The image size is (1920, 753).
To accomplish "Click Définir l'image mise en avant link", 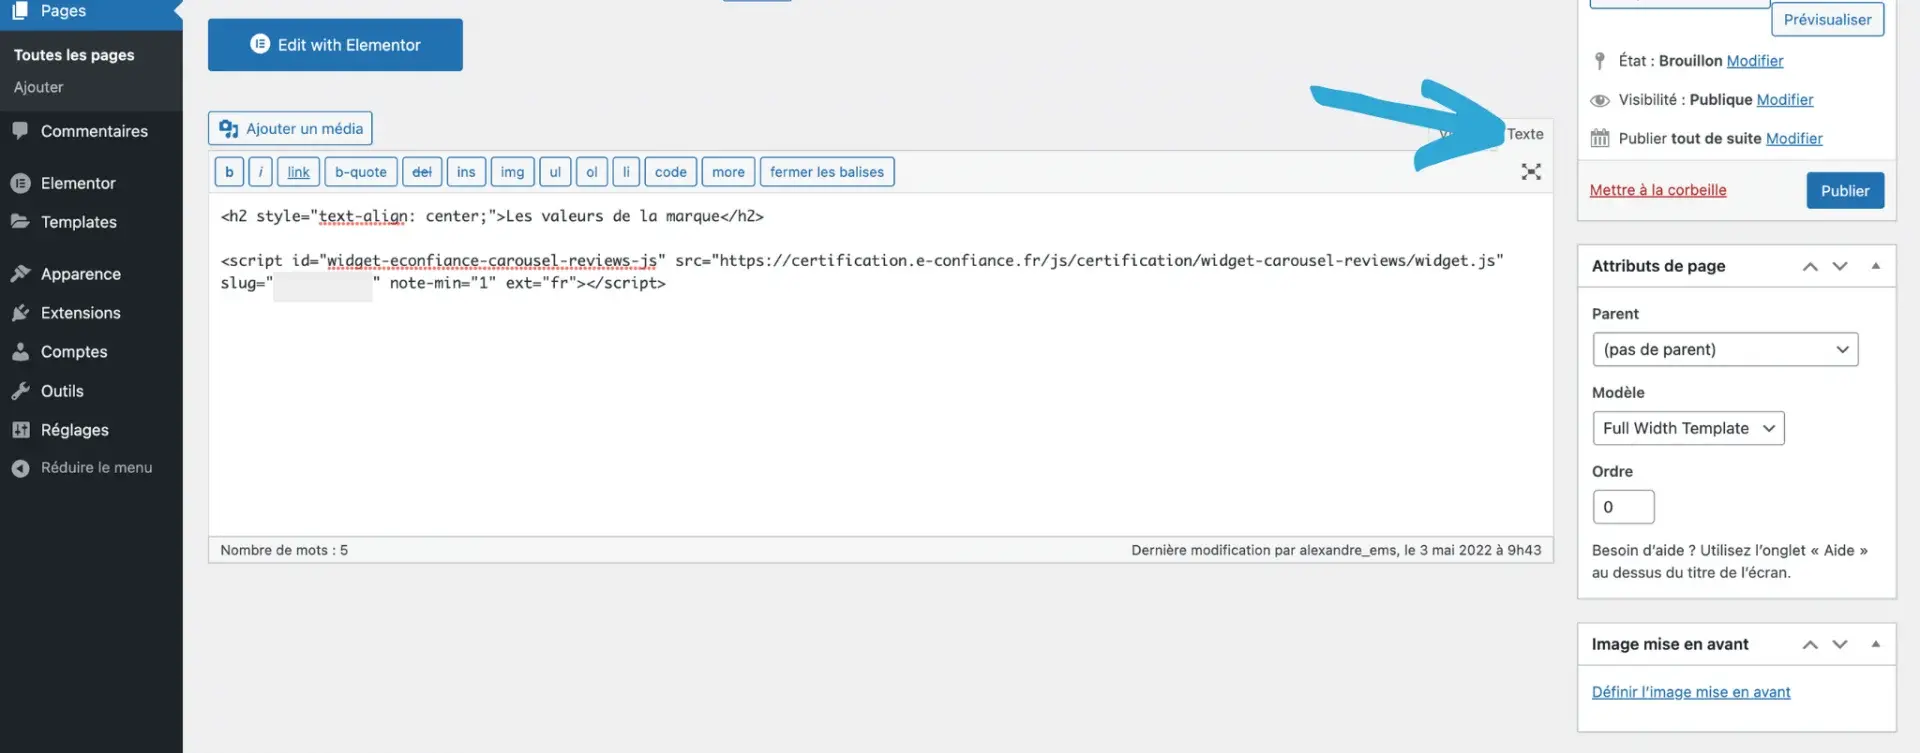I will pyautogui.click(x=1691, y=692).
